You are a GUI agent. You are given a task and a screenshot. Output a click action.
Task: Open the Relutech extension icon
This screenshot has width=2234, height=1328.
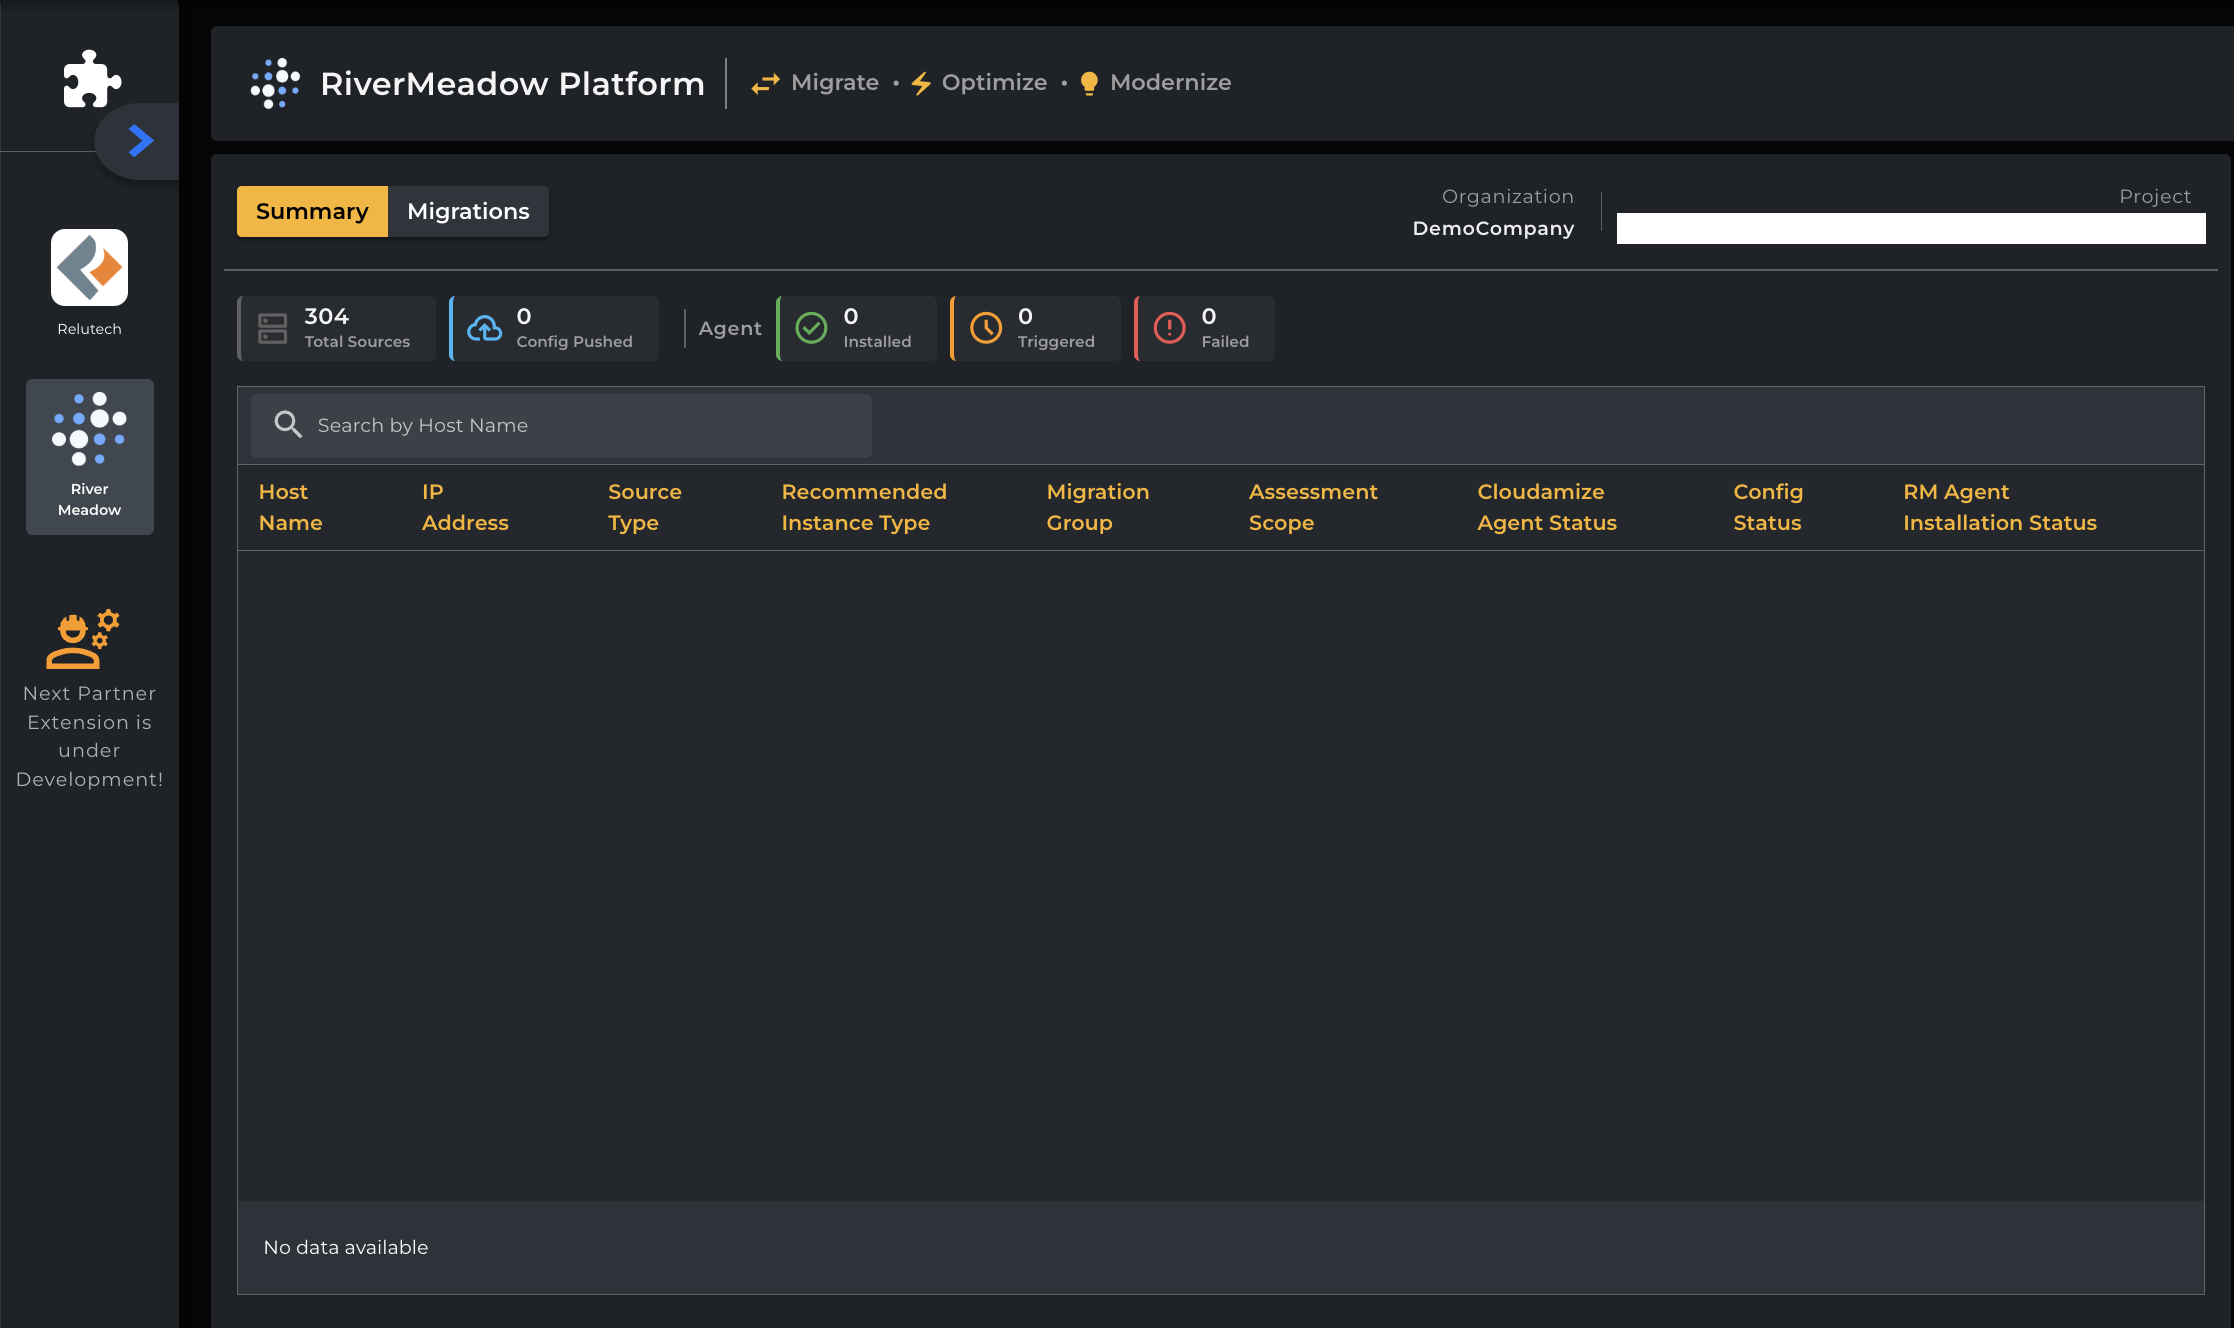click(89, 268)
